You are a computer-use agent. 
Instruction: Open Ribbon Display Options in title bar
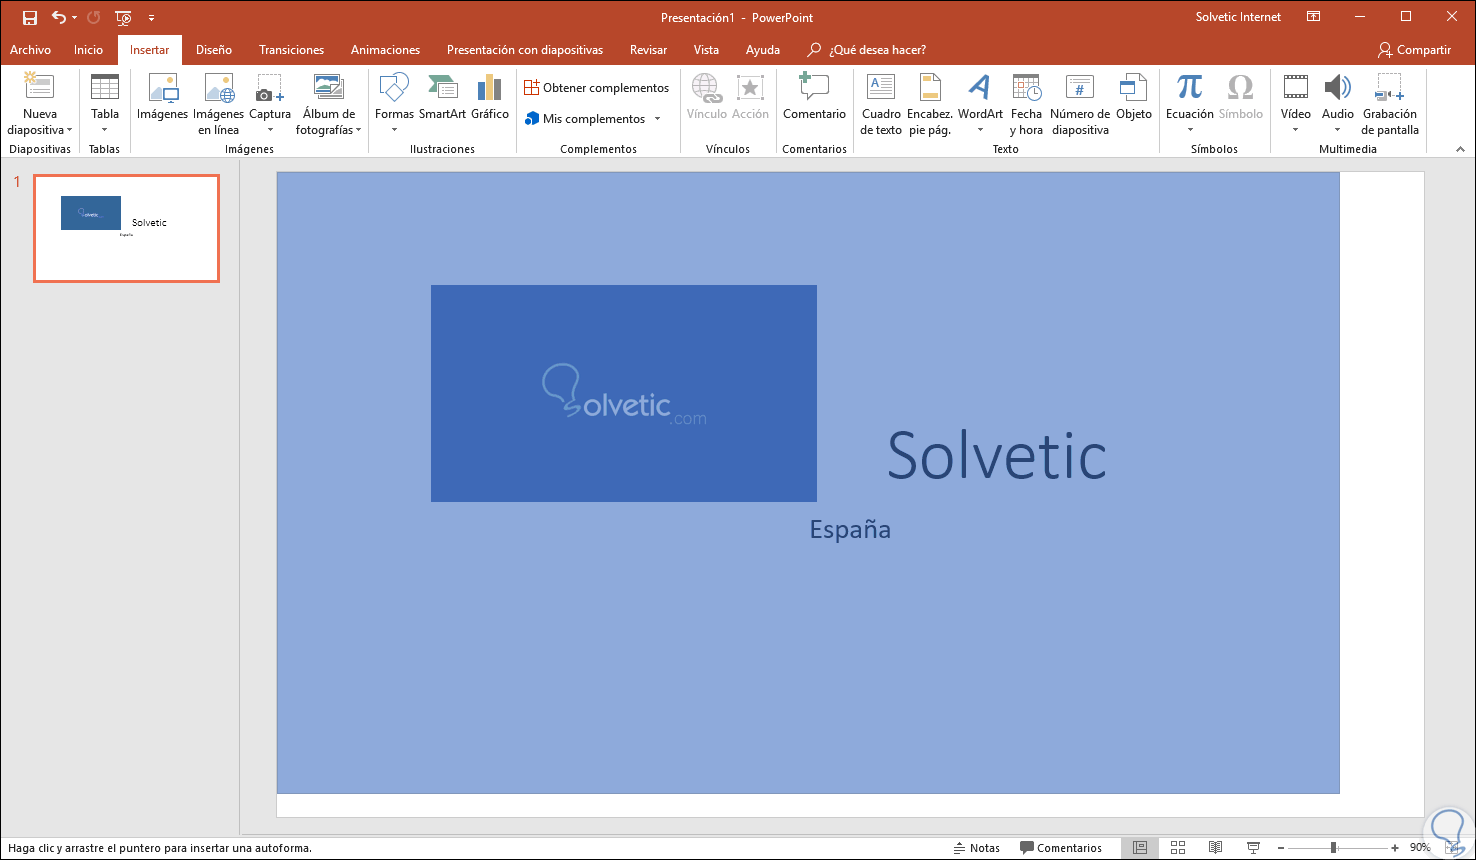tap(1313, 17)
